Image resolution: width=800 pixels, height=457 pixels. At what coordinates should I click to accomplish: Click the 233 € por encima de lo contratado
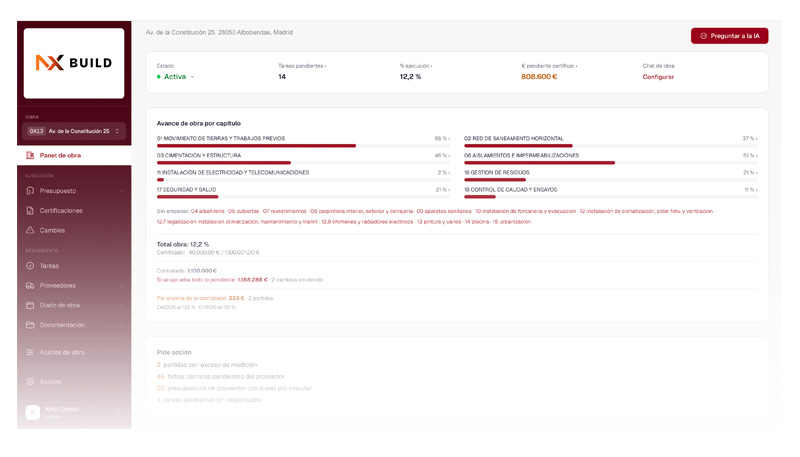pos(236,298)
